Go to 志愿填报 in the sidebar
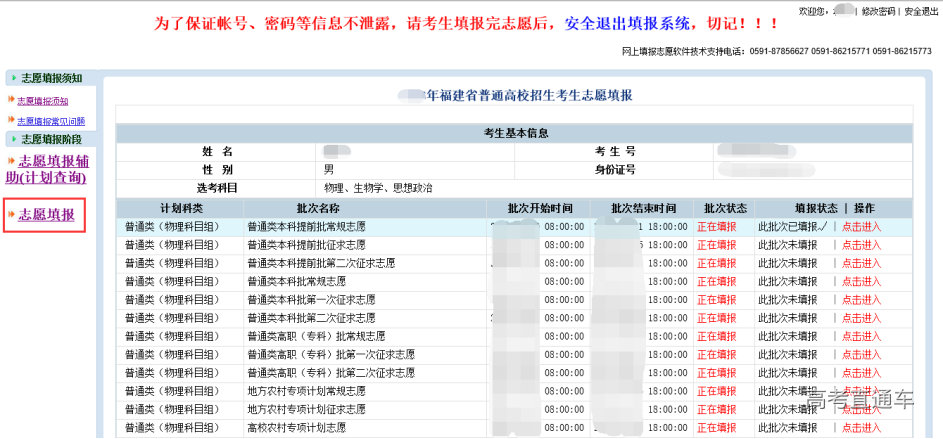The image size is (943, 439). pyautogui.click(x=47, y=213)
